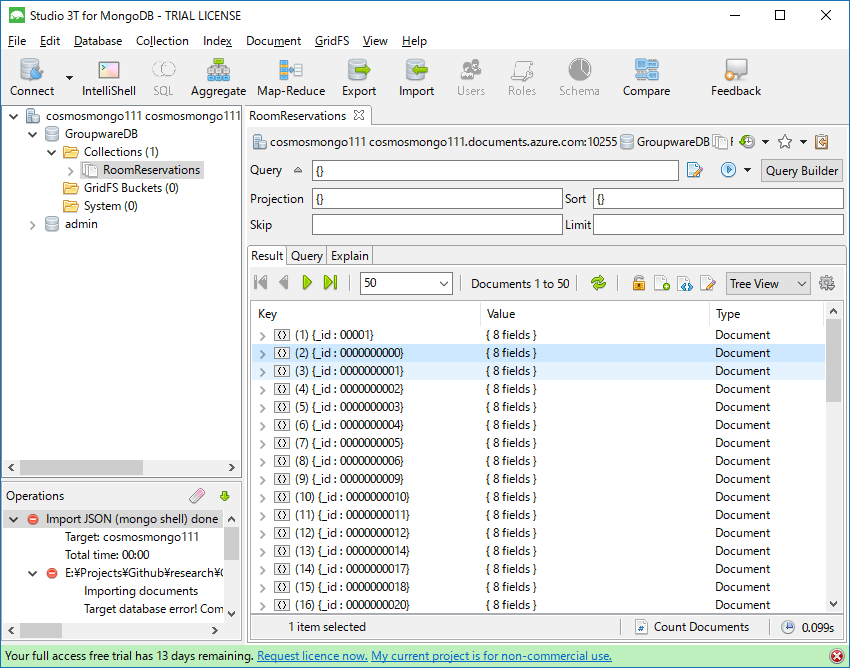850x668 pixels.
Task: Click the Skip input field
Action: point(437,224)
